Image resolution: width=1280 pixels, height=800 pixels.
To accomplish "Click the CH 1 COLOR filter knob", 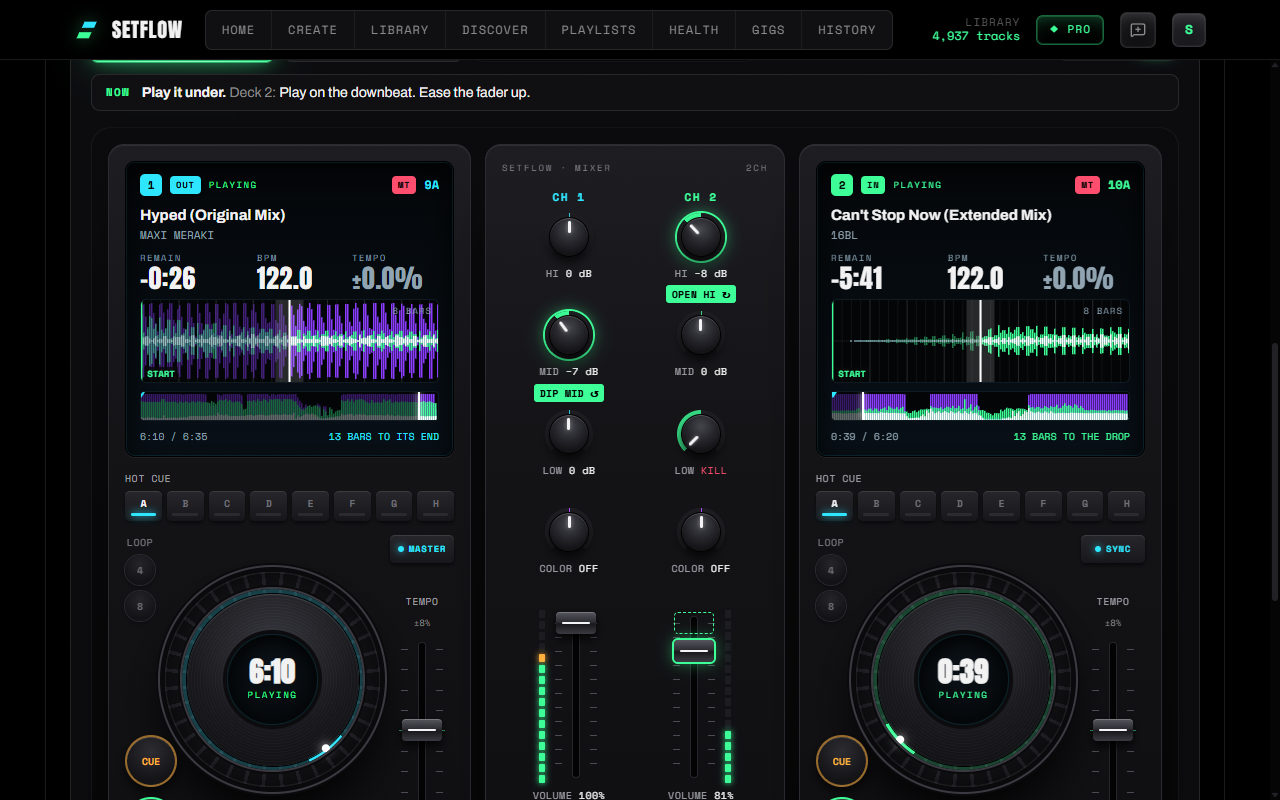I will point(569,532).
